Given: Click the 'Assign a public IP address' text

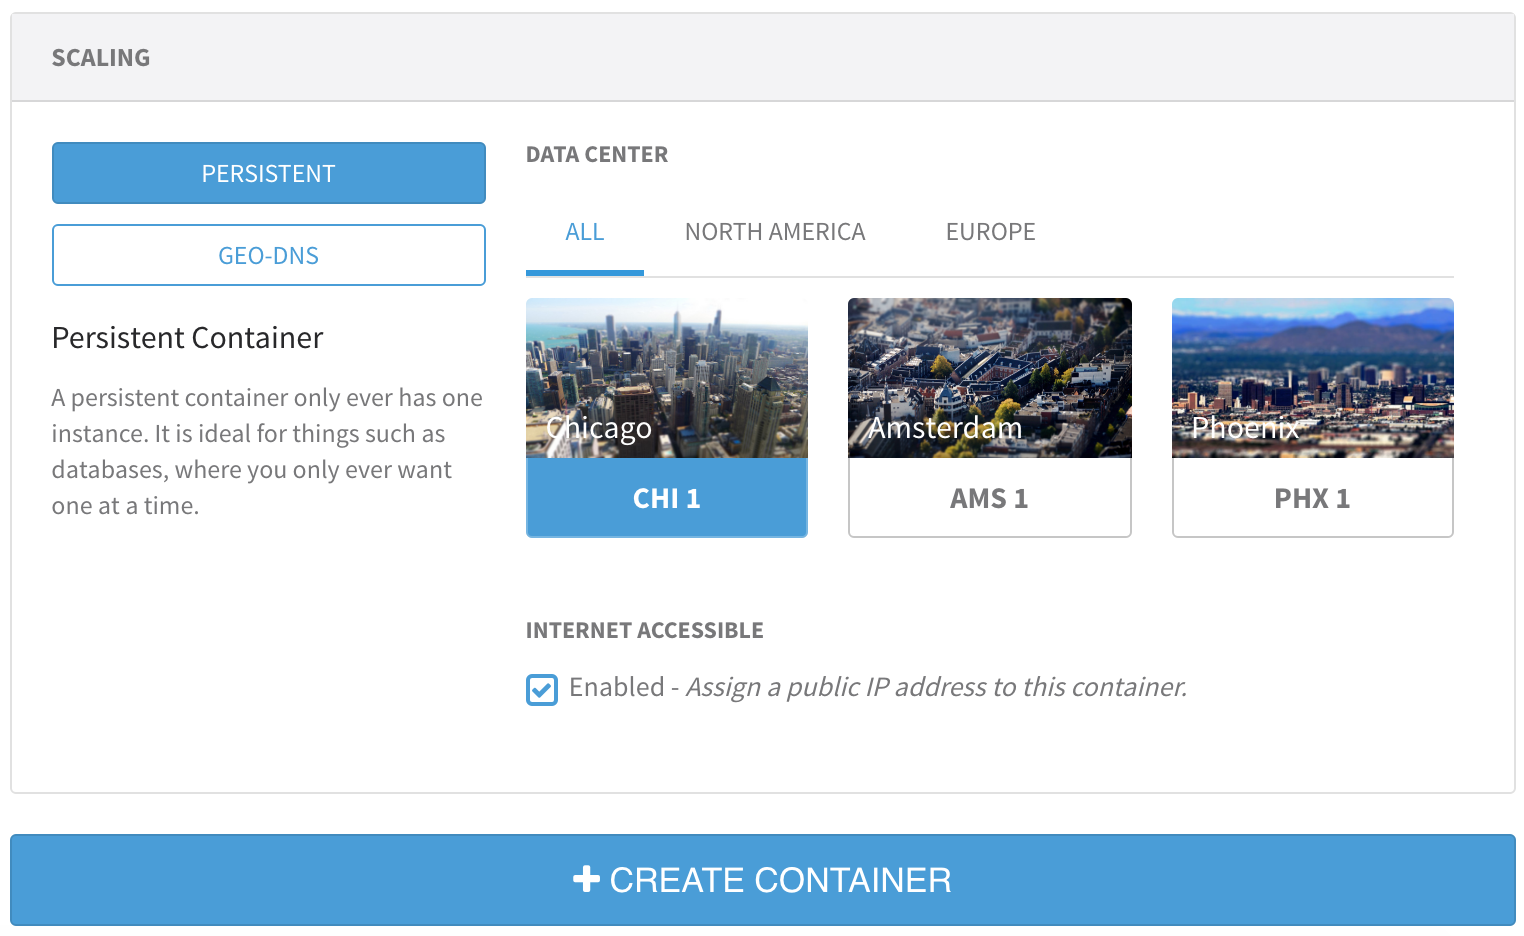Looking at the screenshot, I should point(936,687).
